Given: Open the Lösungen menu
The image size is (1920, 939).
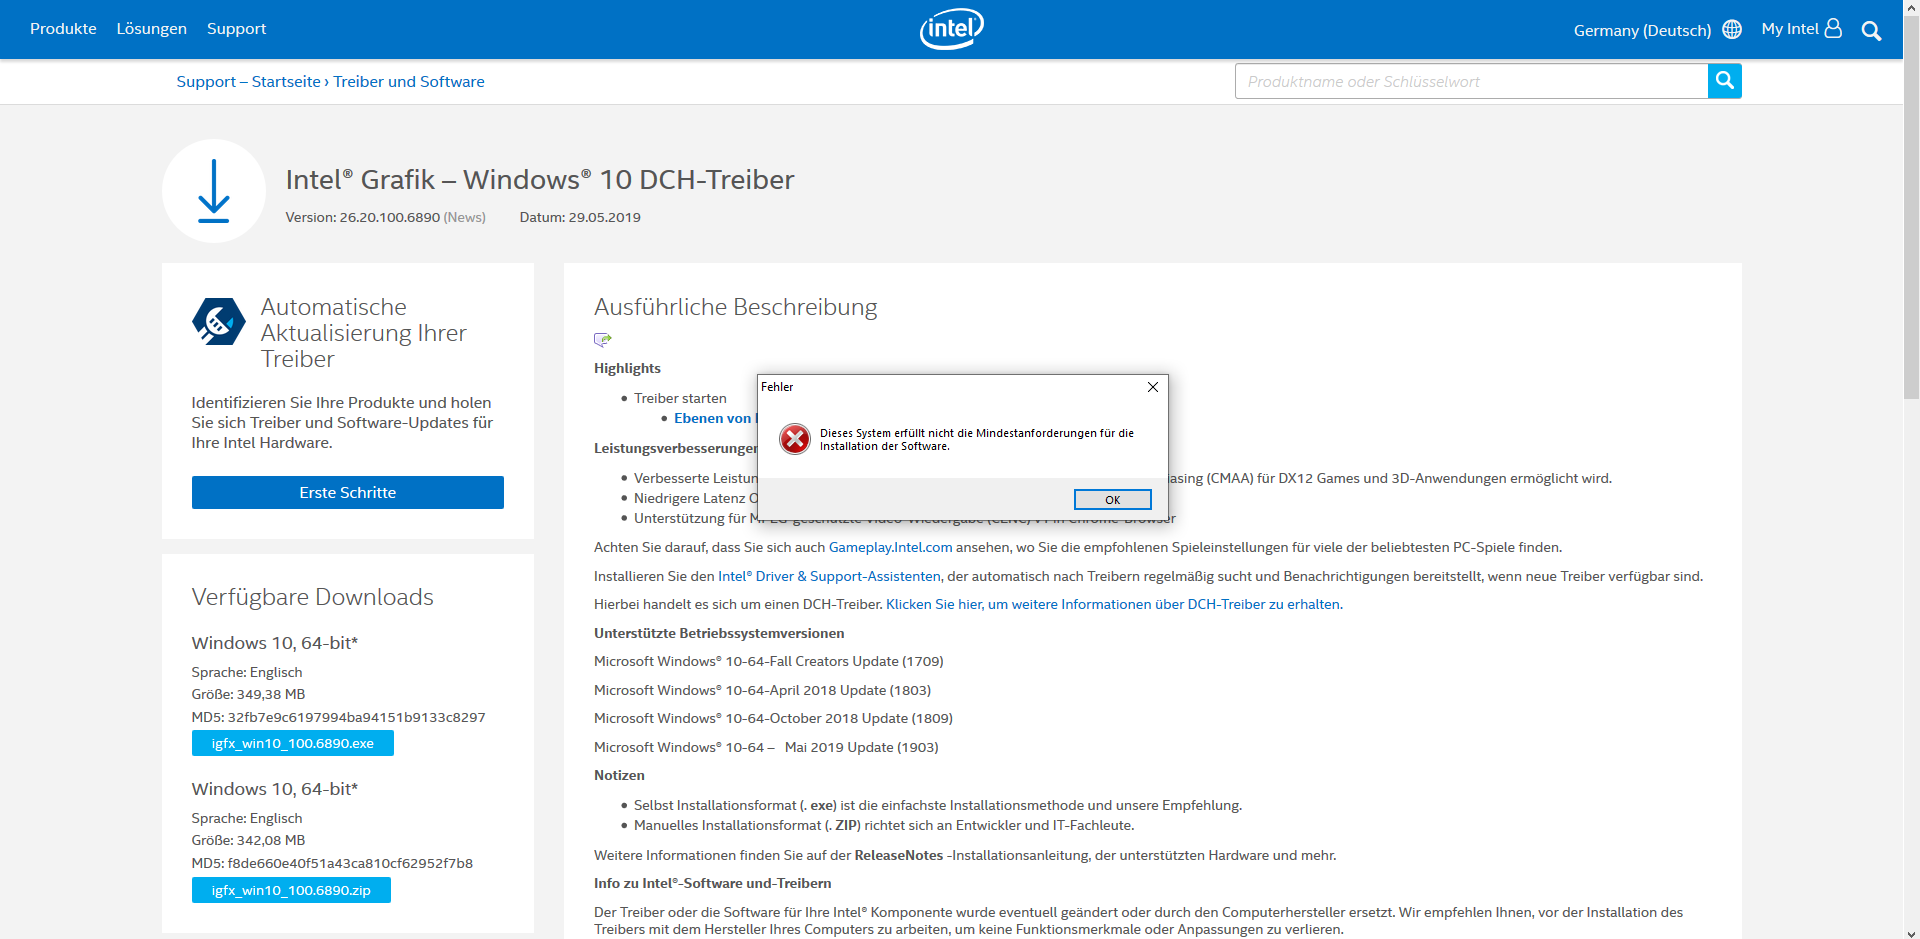Looking at the screenshot, I should [151, 29].
